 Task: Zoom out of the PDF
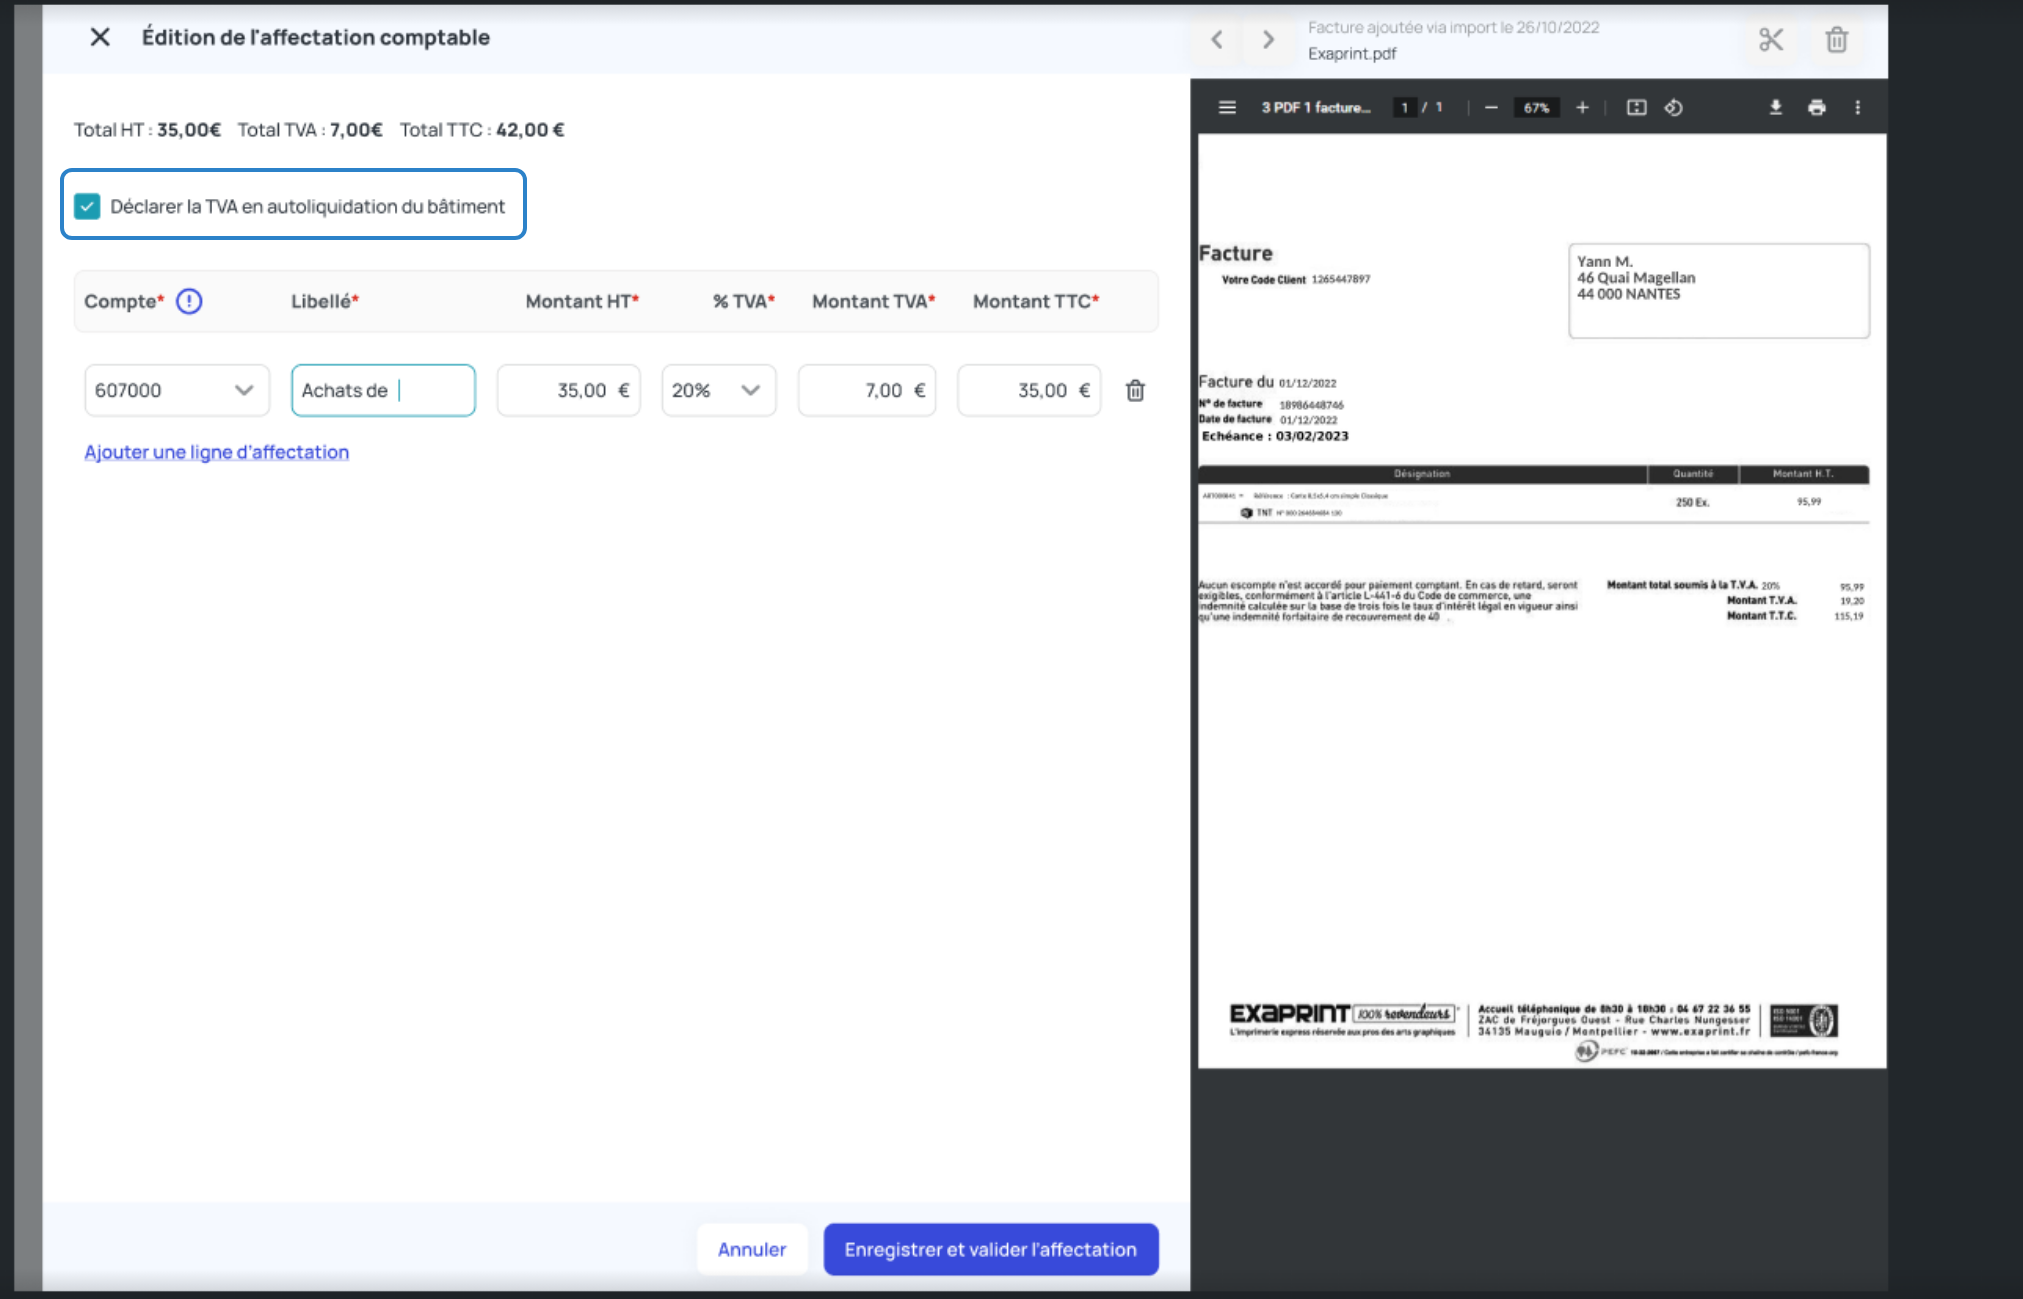tap(1491, 108)
